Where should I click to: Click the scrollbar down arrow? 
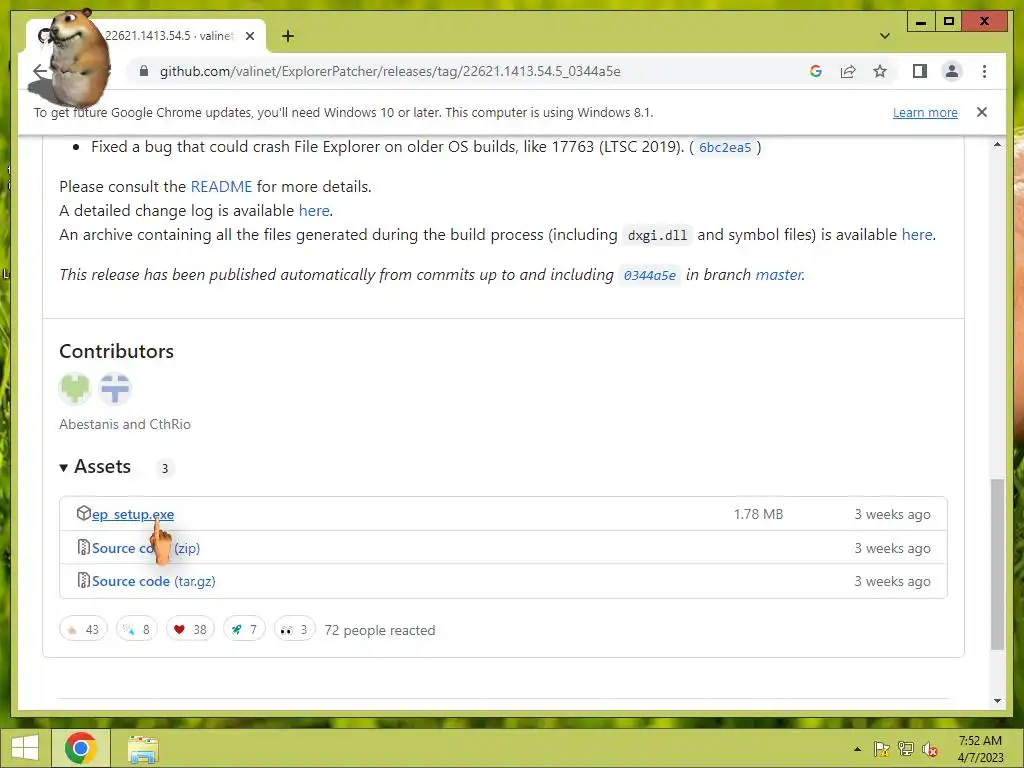pos(997,701)
